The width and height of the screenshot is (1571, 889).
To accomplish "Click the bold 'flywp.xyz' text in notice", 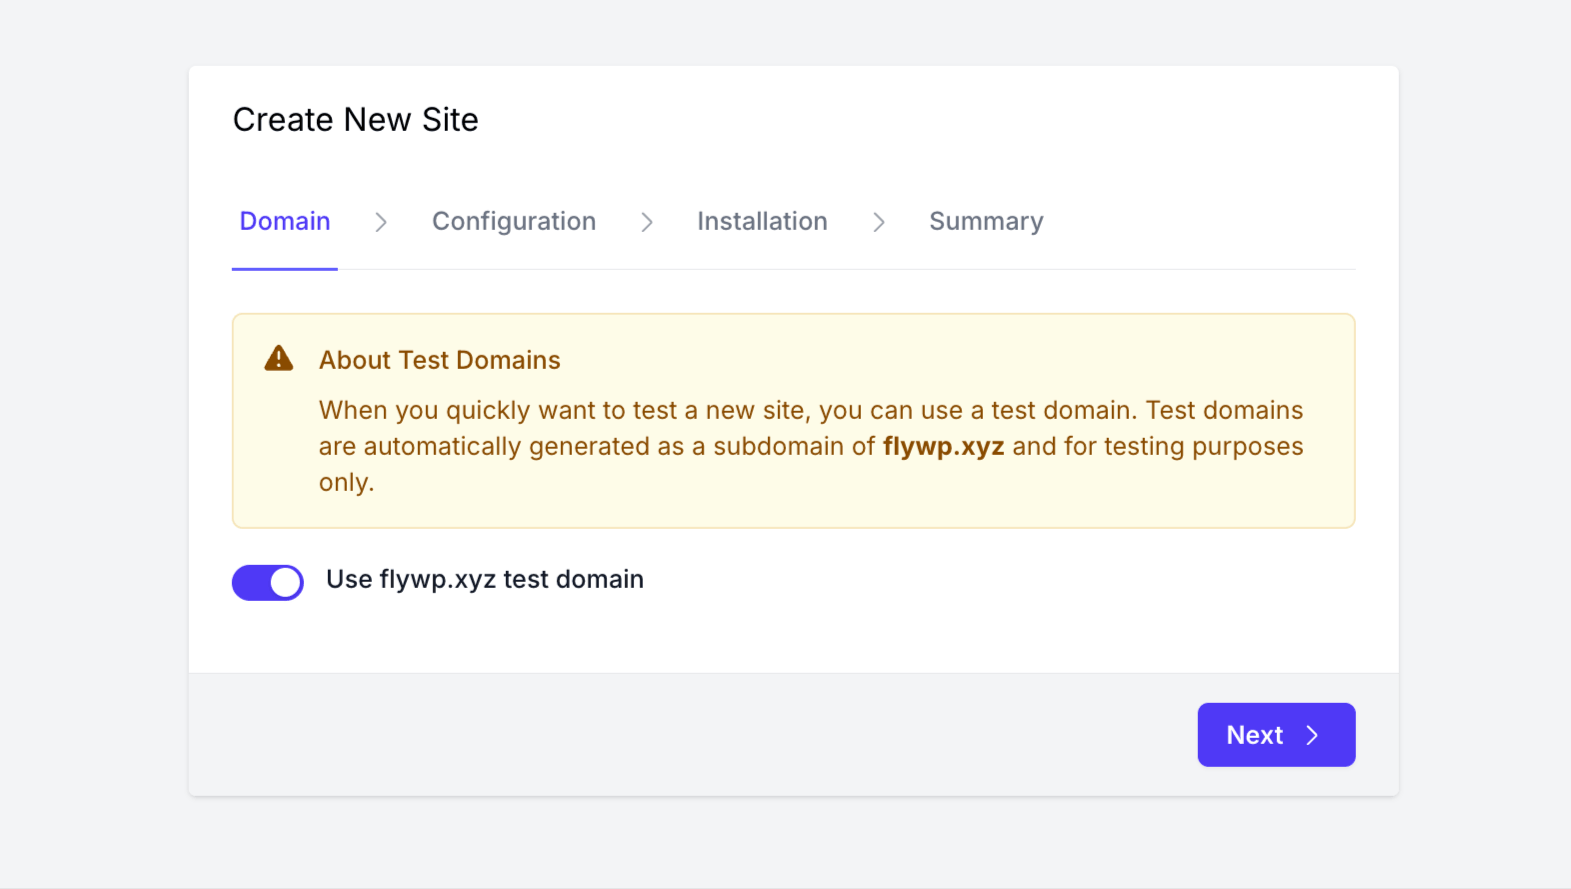I will (x=943, y=446).
